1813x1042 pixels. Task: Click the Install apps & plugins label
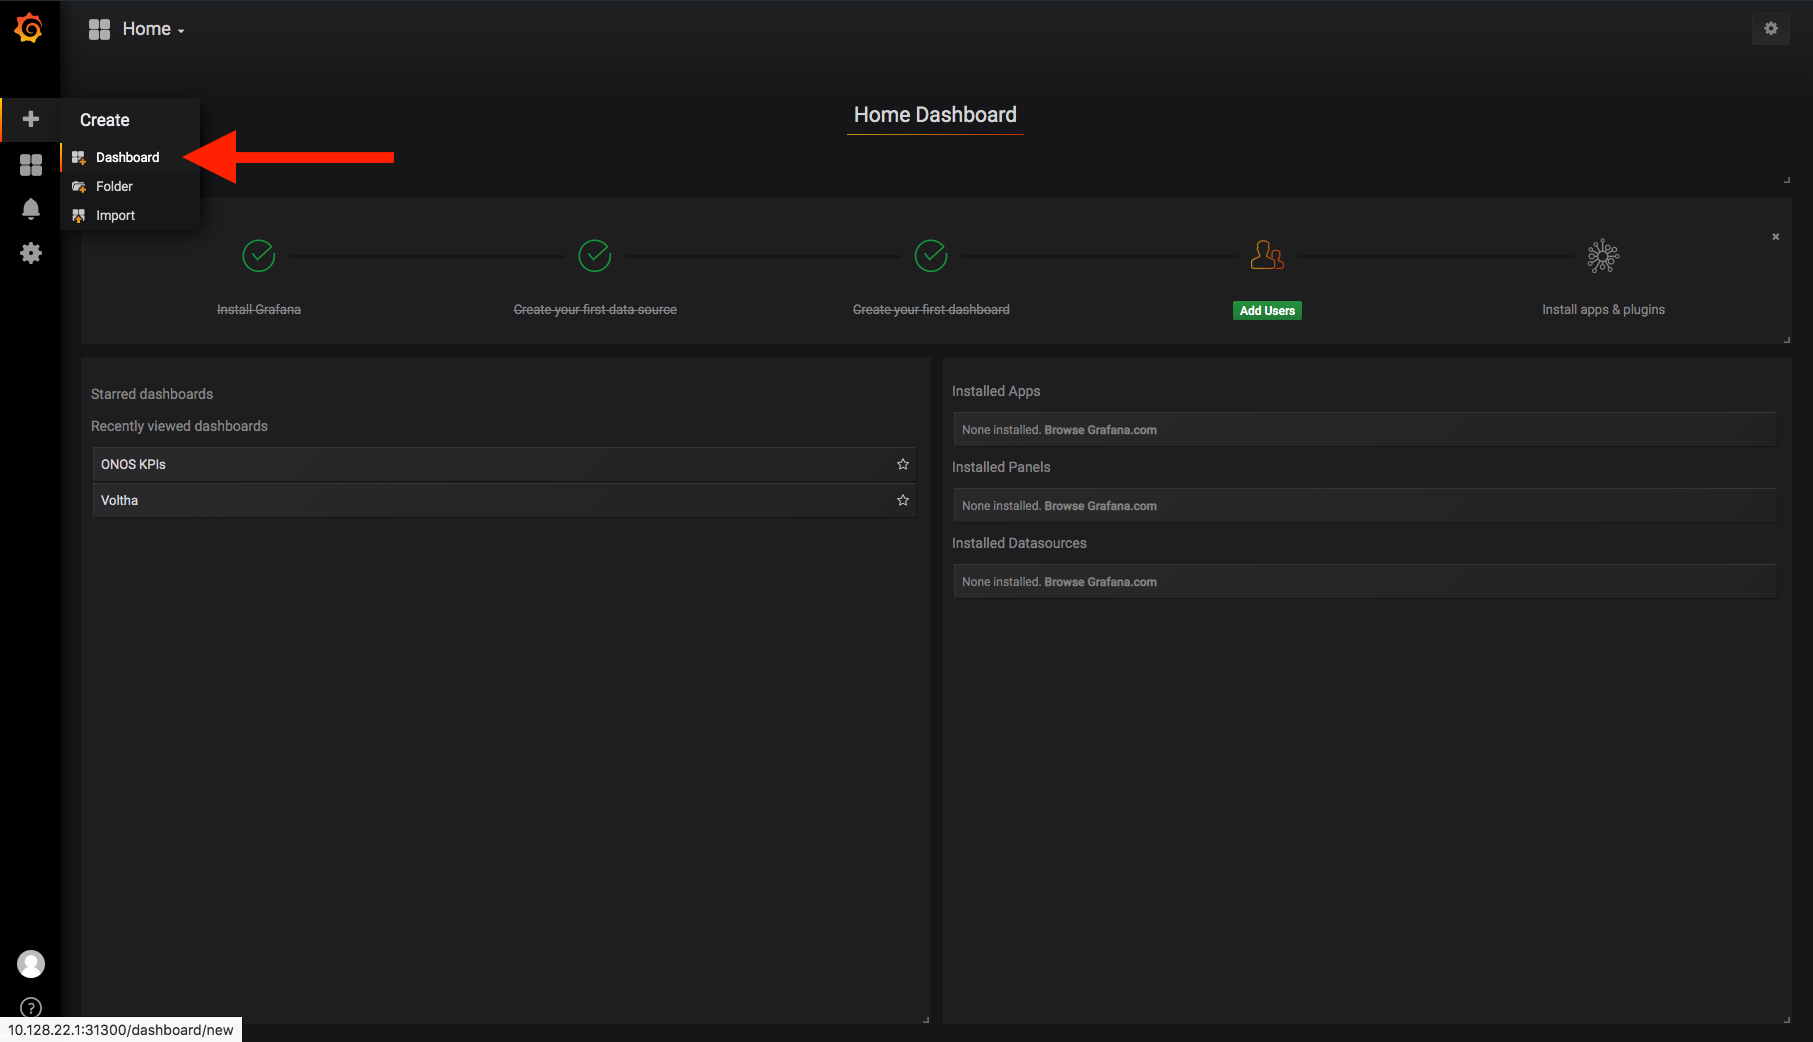pyautogui.click(x=1603, y=310)
